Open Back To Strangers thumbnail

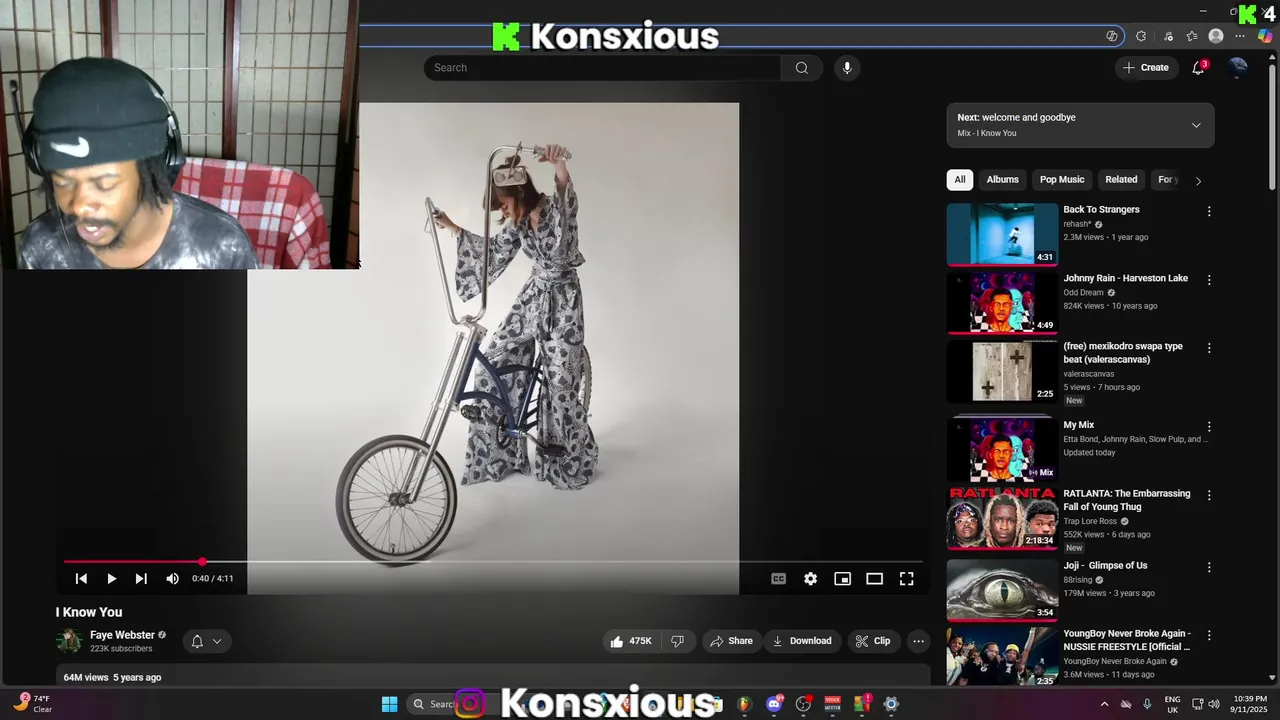[1002, 234]
